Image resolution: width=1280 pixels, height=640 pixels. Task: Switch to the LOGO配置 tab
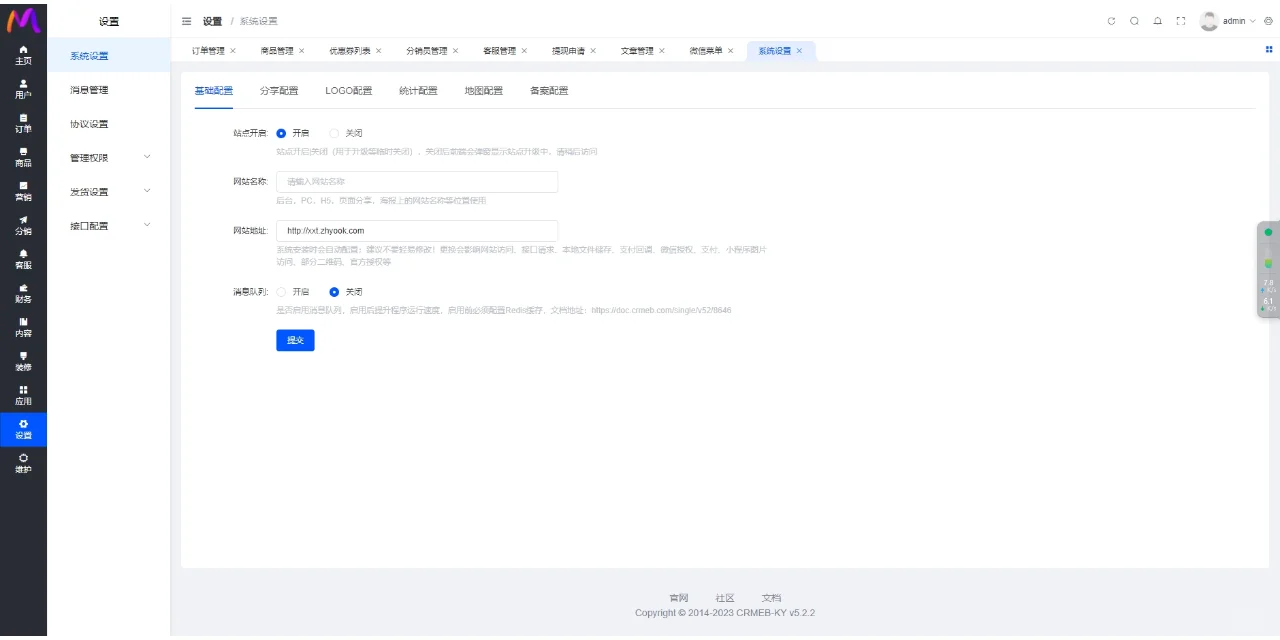(348, 91)
